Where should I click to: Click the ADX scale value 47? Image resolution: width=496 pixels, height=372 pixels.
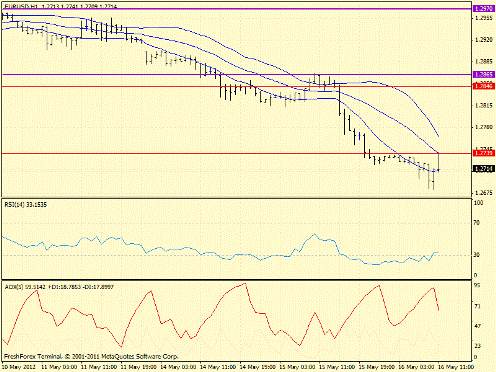click(x=477, y=326)
